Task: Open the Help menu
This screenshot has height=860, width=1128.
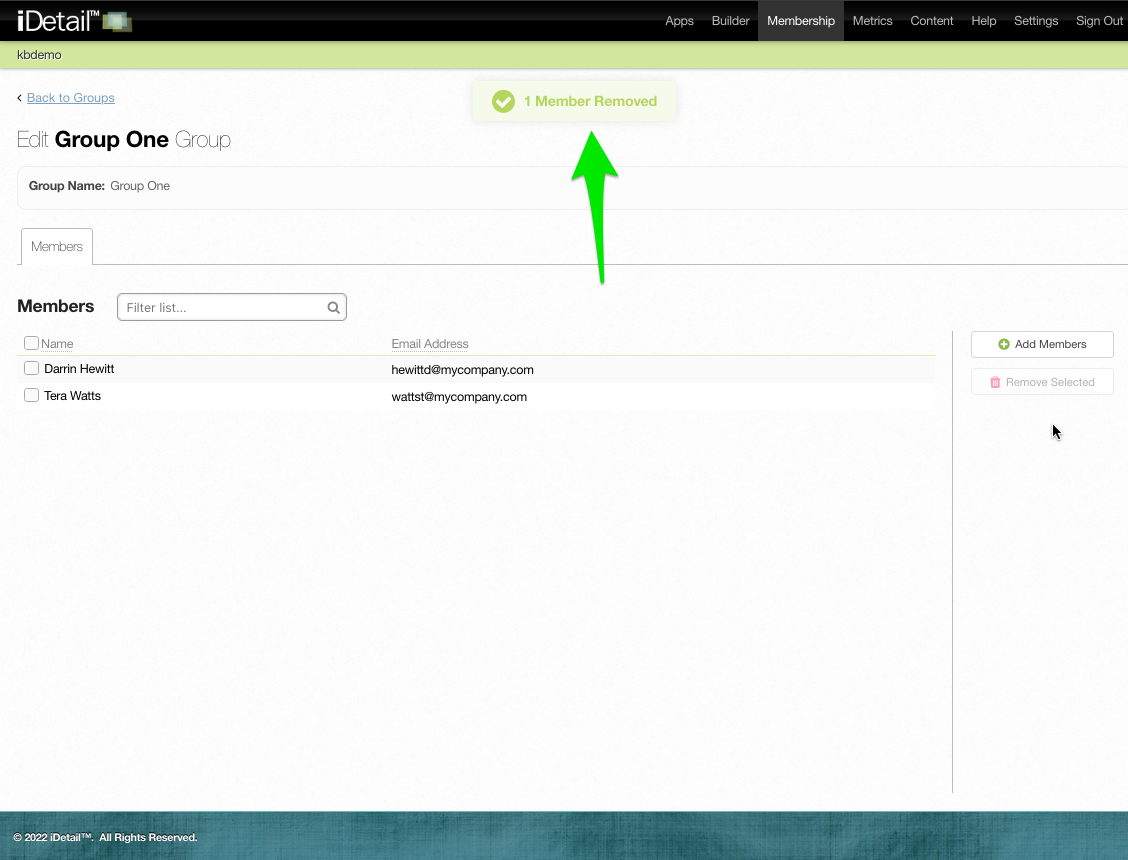Action: (x=983, y=21)
